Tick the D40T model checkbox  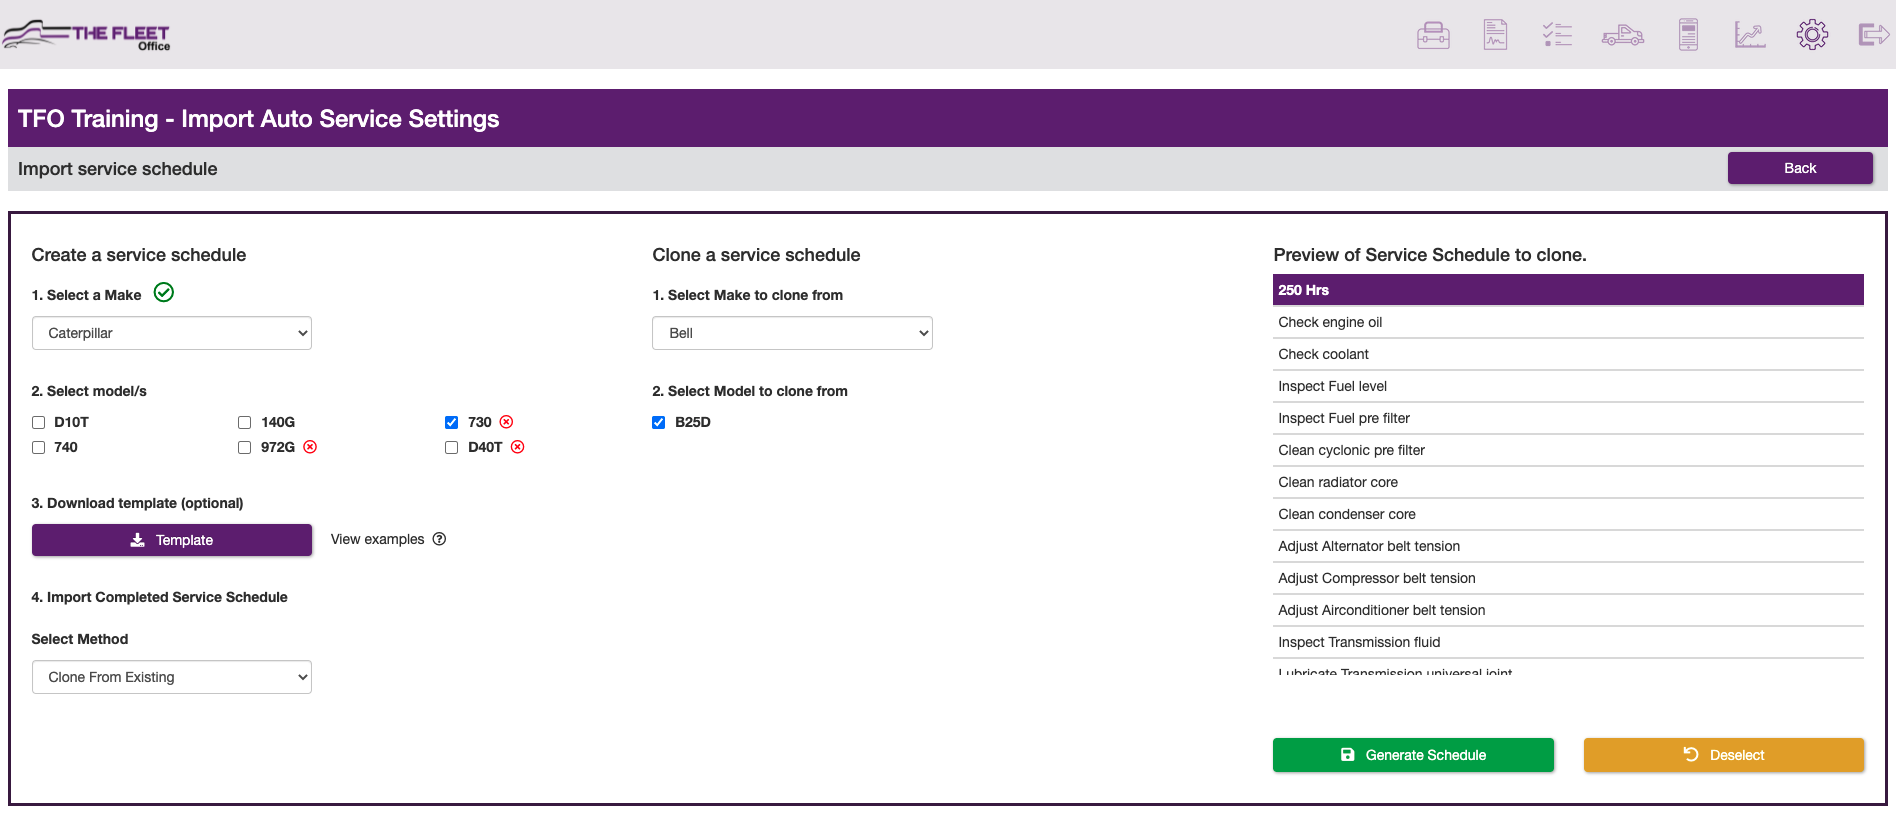click(451, 447)
